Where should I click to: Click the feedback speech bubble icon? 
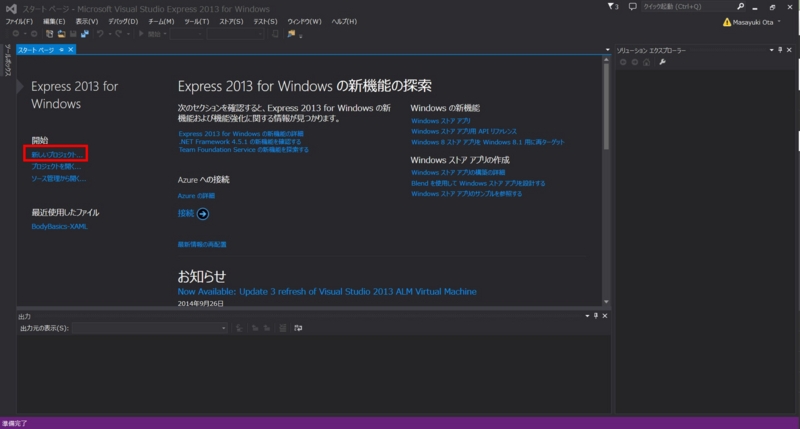633,7
